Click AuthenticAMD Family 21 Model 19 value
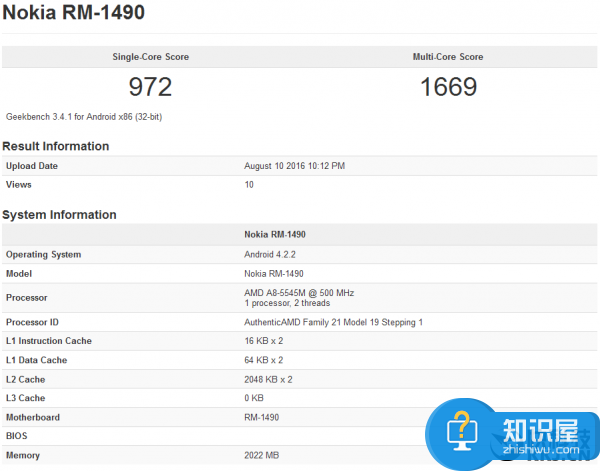Image resolution: width=600 pixels, height=471 pixels. [333, 322]
